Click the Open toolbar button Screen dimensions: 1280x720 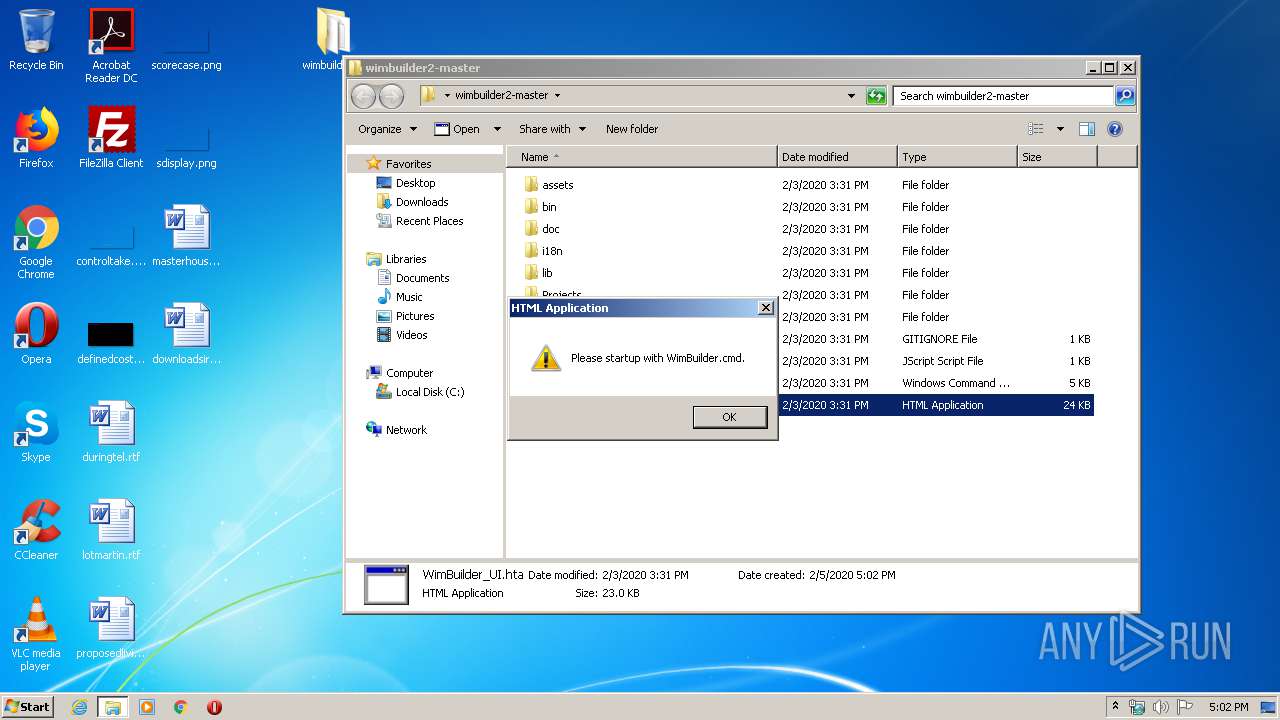point(457,129)
